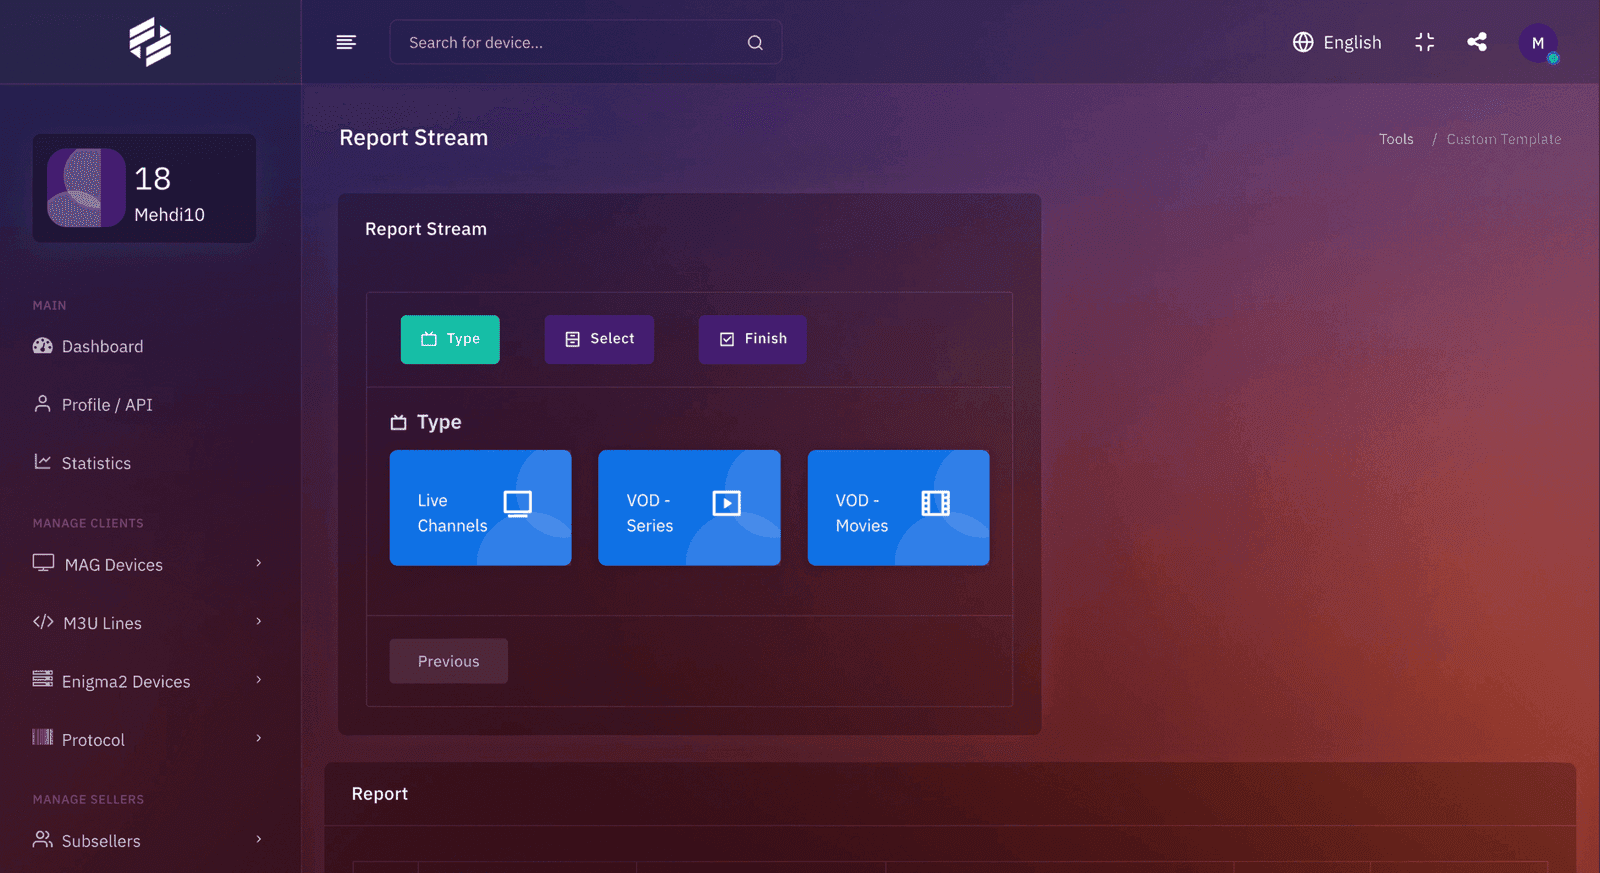The image size is (1600, 873).
Task: Select the Live Channels type card
Action: 480,508
